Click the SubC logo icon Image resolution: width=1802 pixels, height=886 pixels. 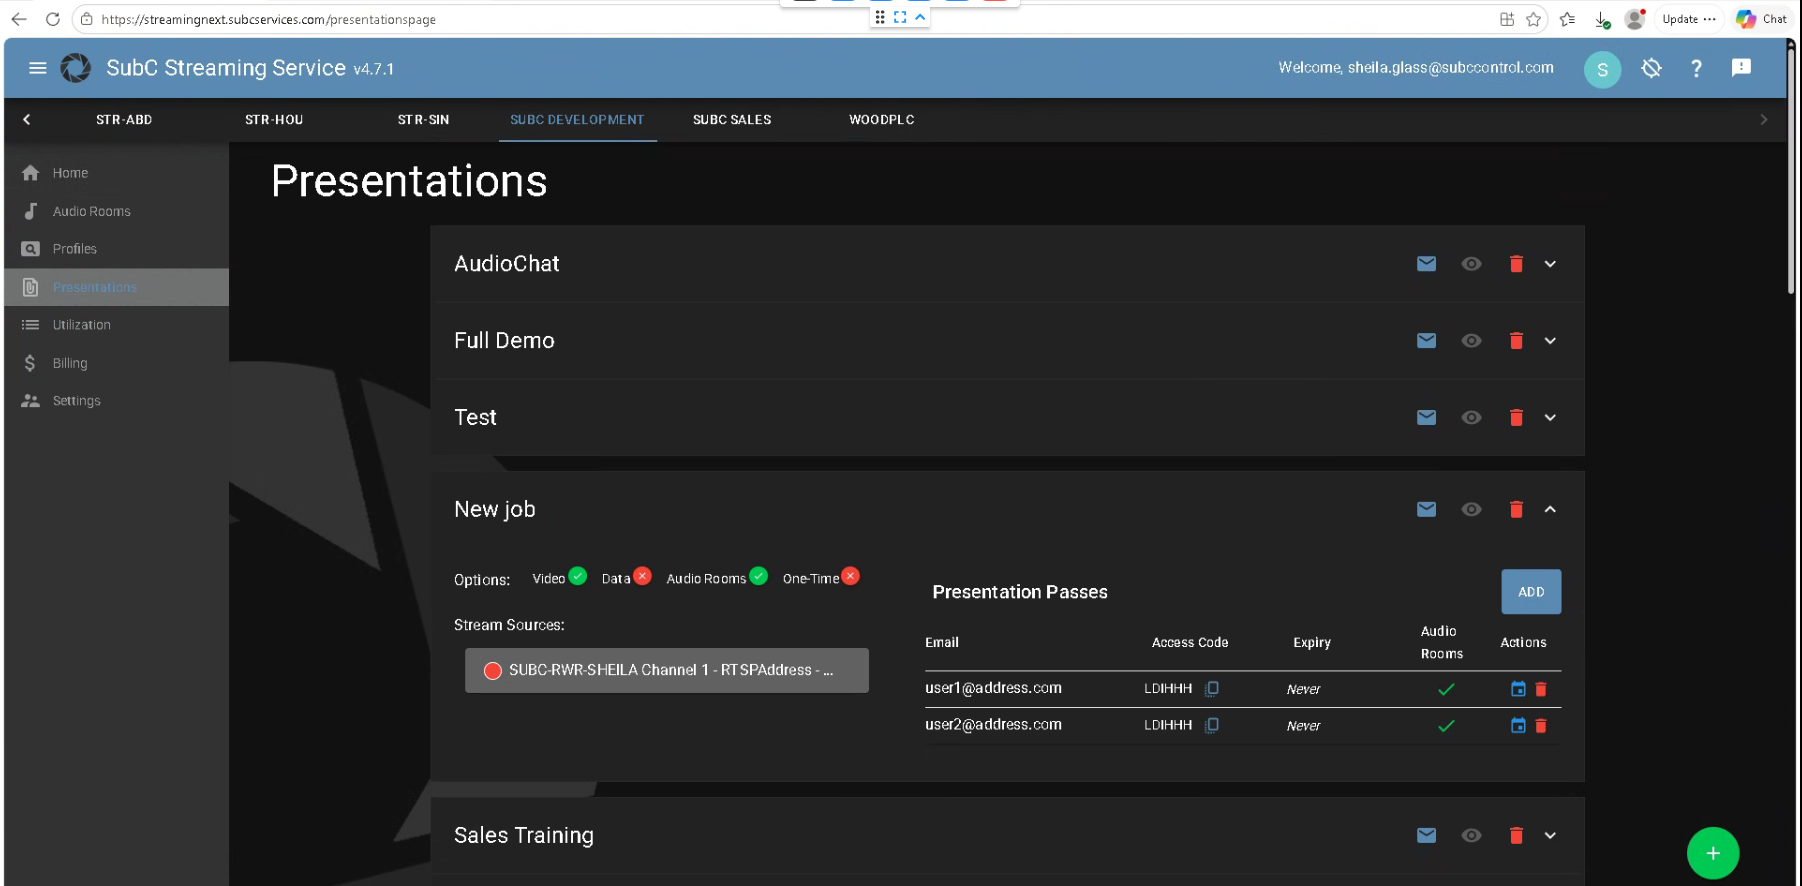pos(75,68)
